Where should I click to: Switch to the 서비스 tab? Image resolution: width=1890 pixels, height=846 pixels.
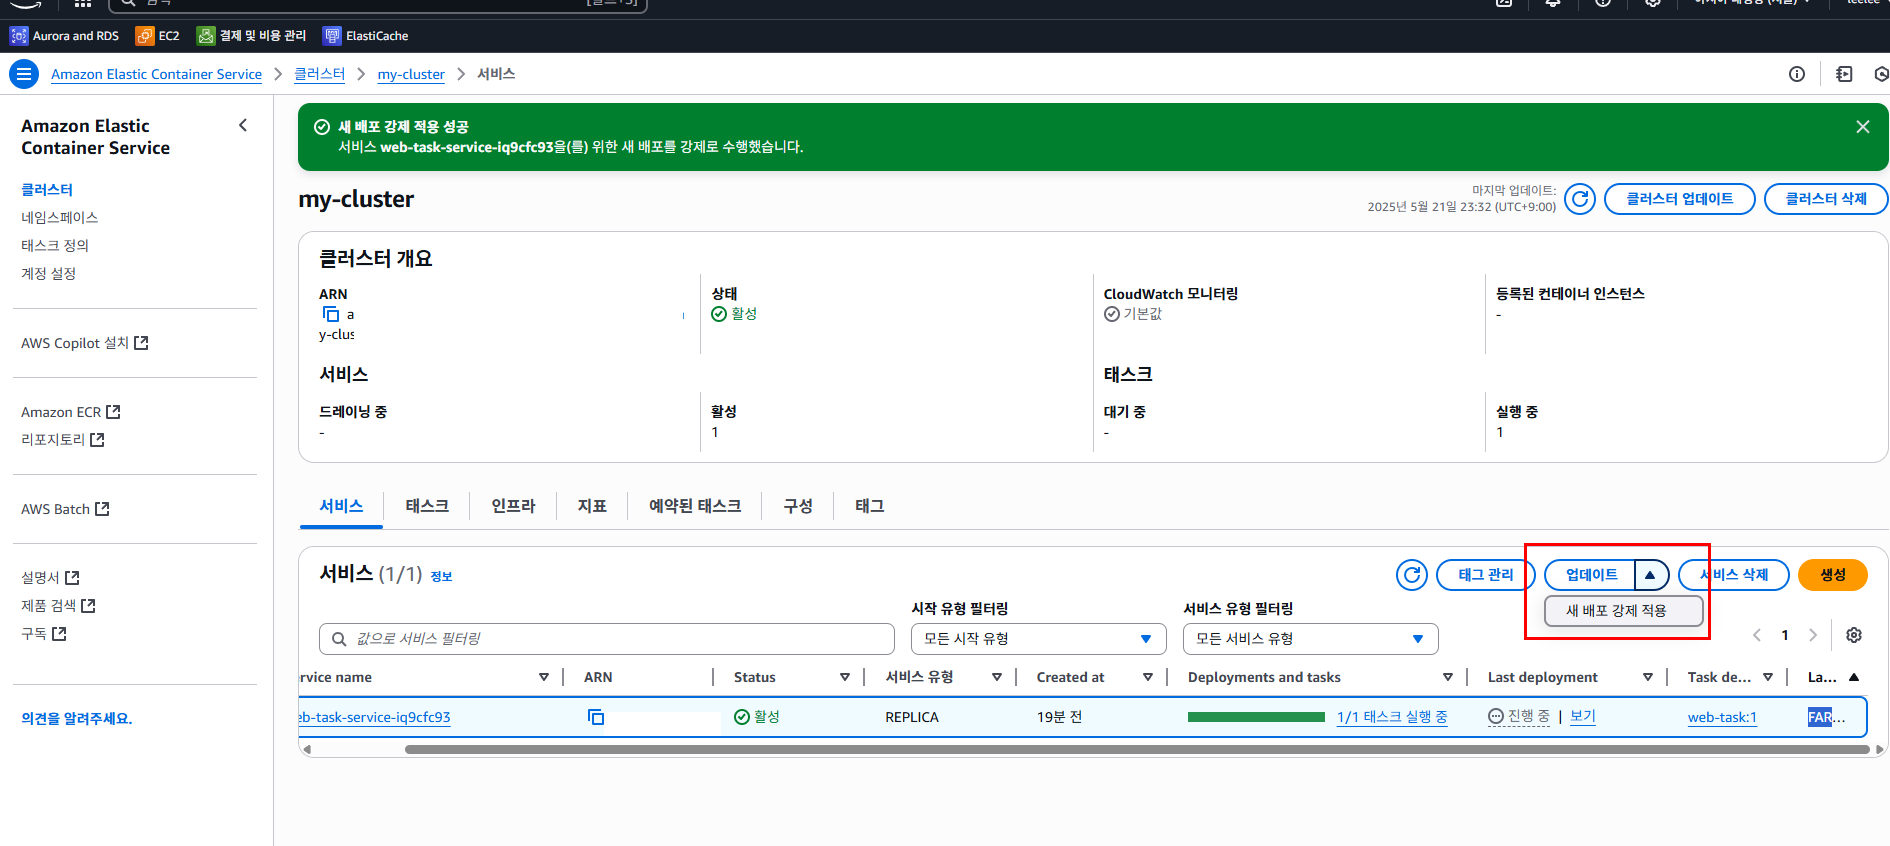341,506
